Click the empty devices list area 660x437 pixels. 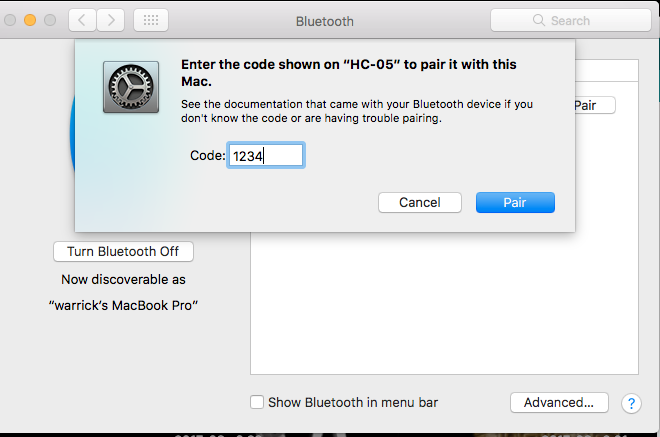click(444, 303)
